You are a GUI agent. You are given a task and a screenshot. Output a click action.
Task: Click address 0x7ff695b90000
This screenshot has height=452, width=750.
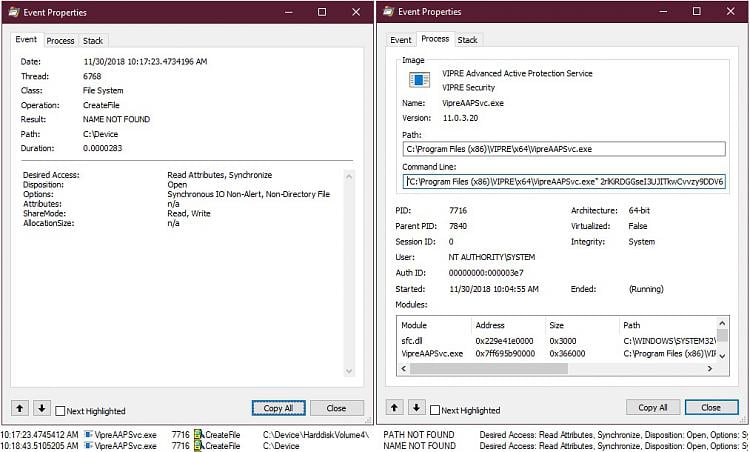tap(505, 354)
